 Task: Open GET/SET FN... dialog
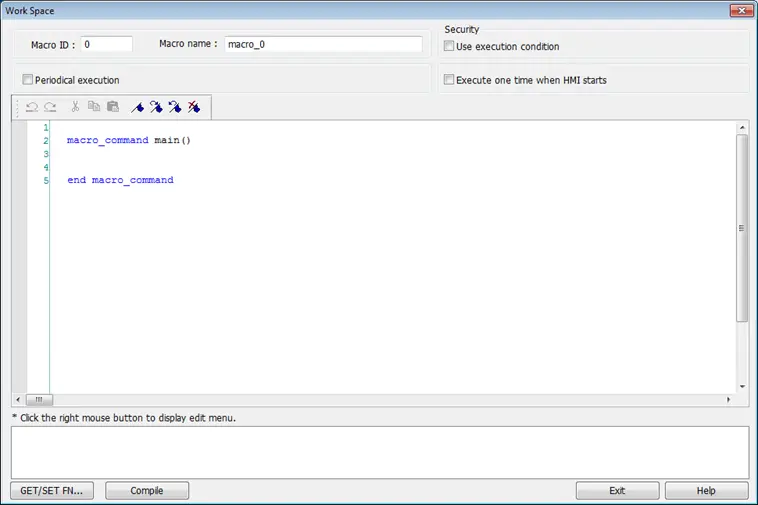(x=52, y=491)
